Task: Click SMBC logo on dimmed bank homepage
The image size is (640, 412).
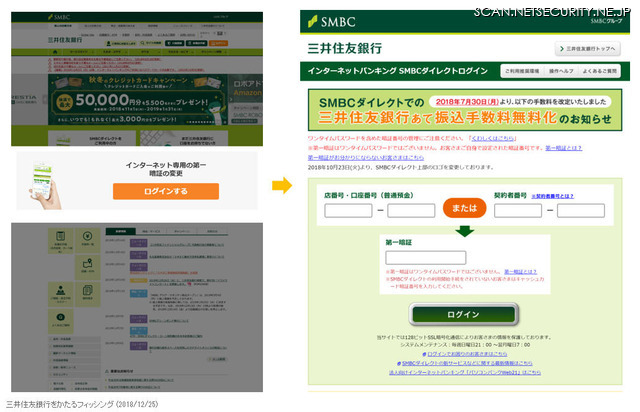Action: (59, 17)
